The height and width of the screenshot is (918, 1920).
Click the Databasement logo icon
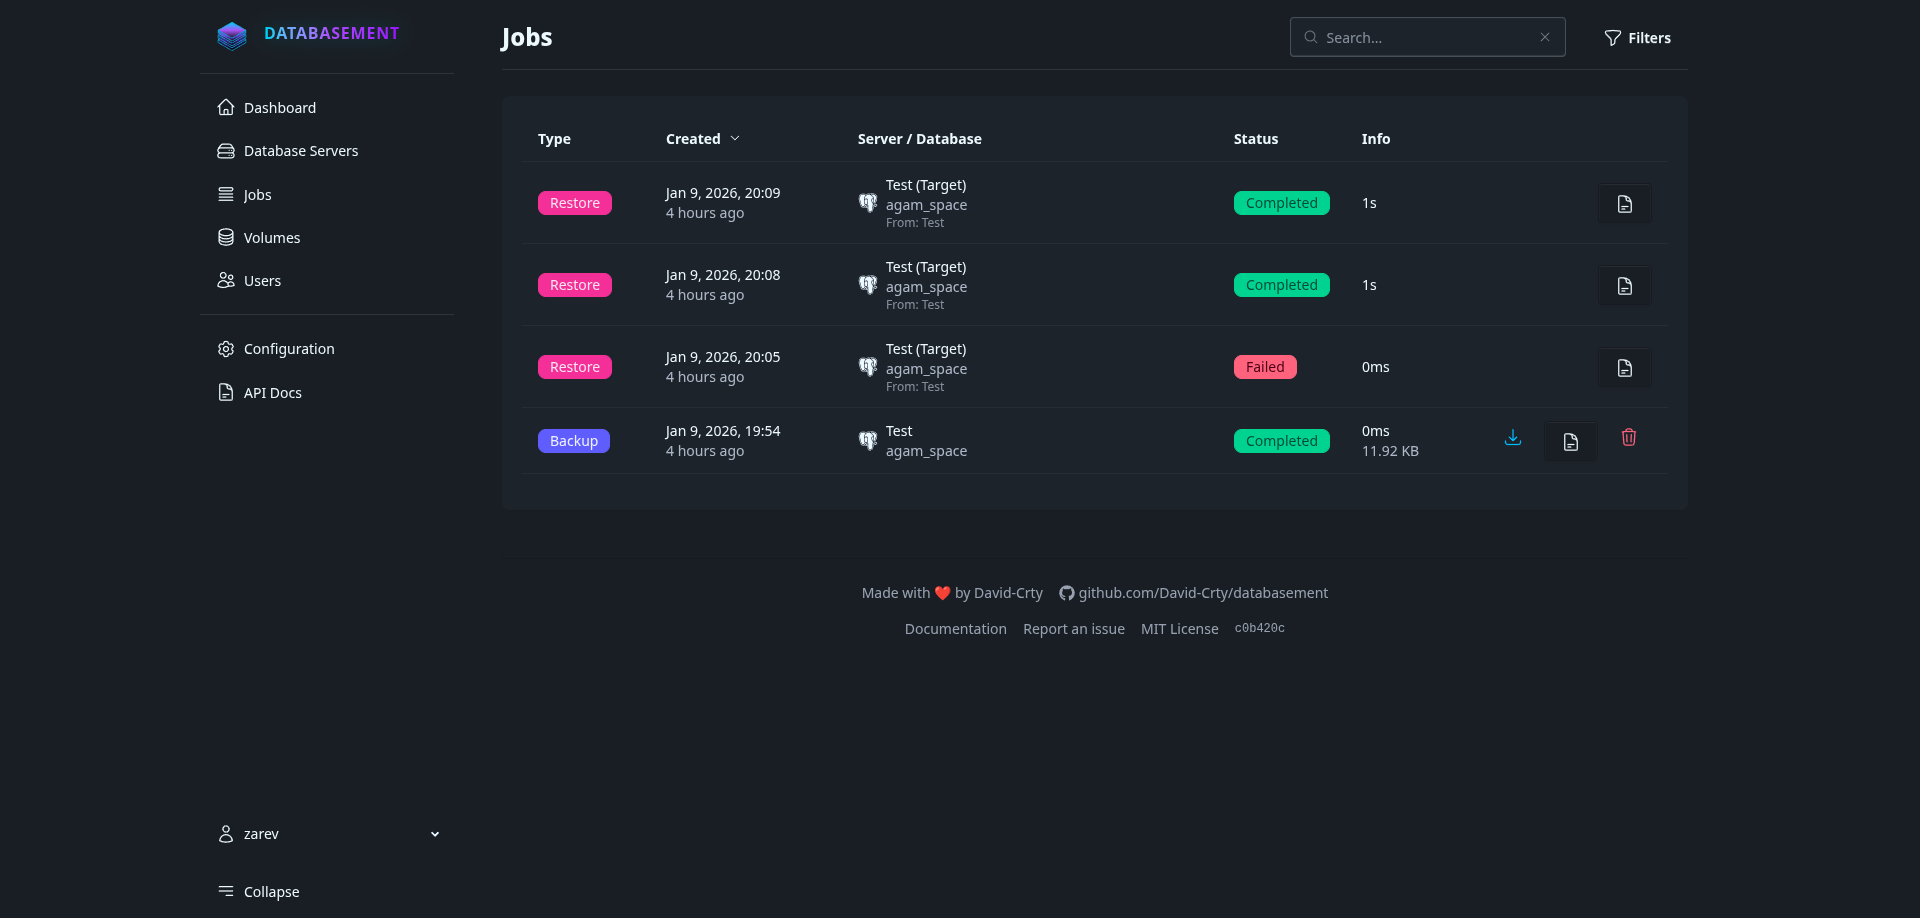[232, 36]
